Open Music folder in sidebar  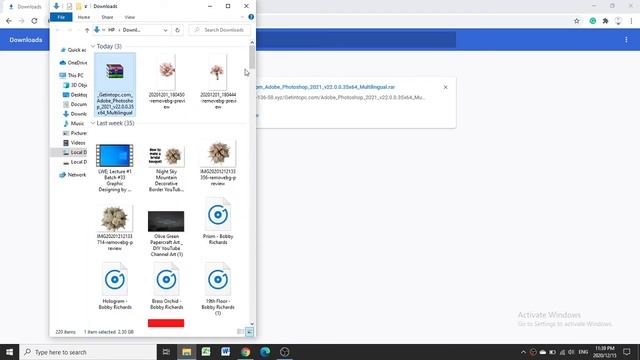tap(74, 123)
